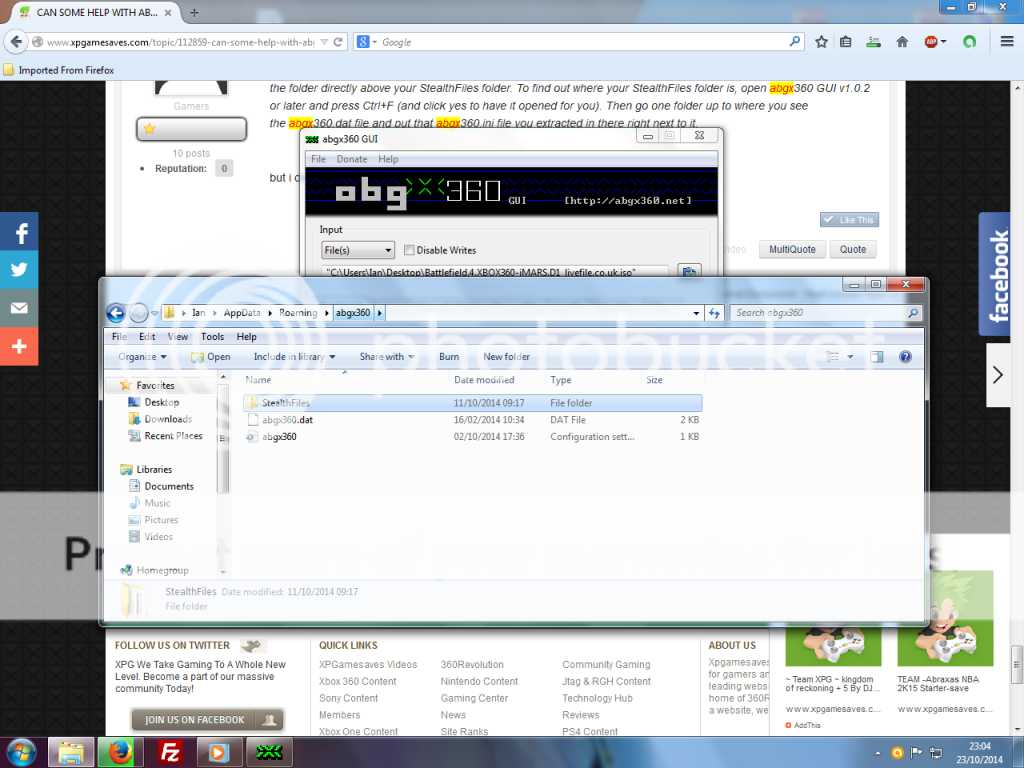Launch Firefox from the taskbar
Image resolution: width=1024 pixels, height=768 pixels.
119,750
